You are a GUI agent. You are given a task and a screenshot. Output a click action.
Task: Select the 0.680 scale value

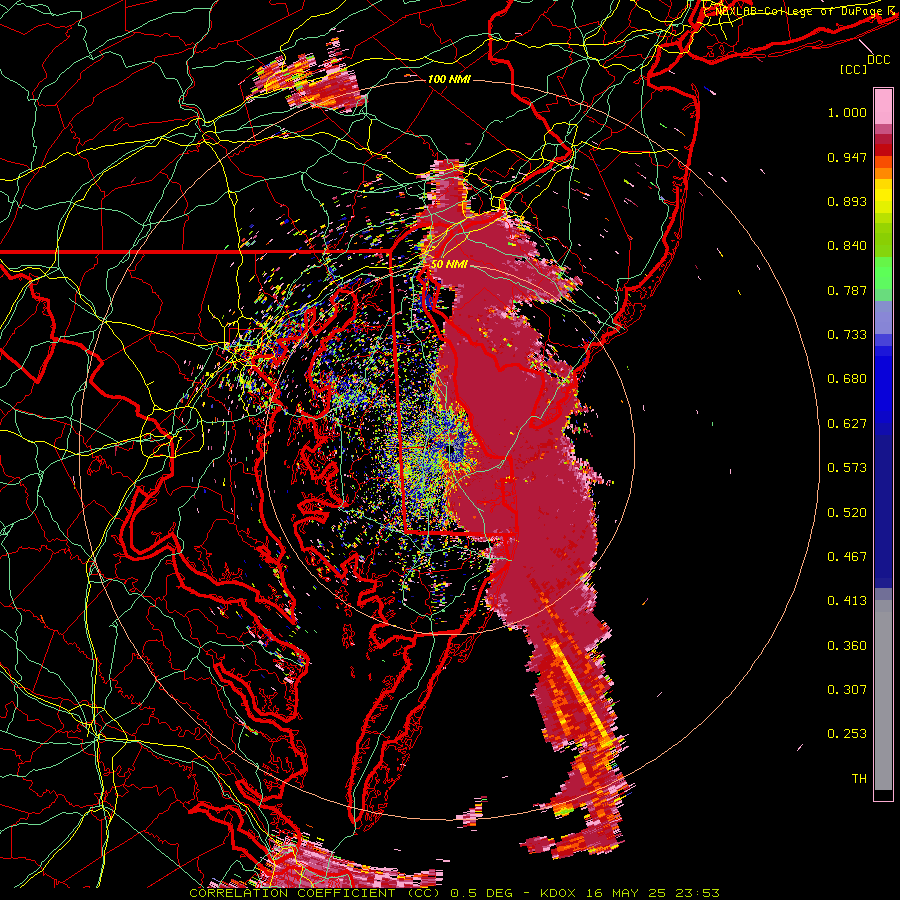pos(847,379)
